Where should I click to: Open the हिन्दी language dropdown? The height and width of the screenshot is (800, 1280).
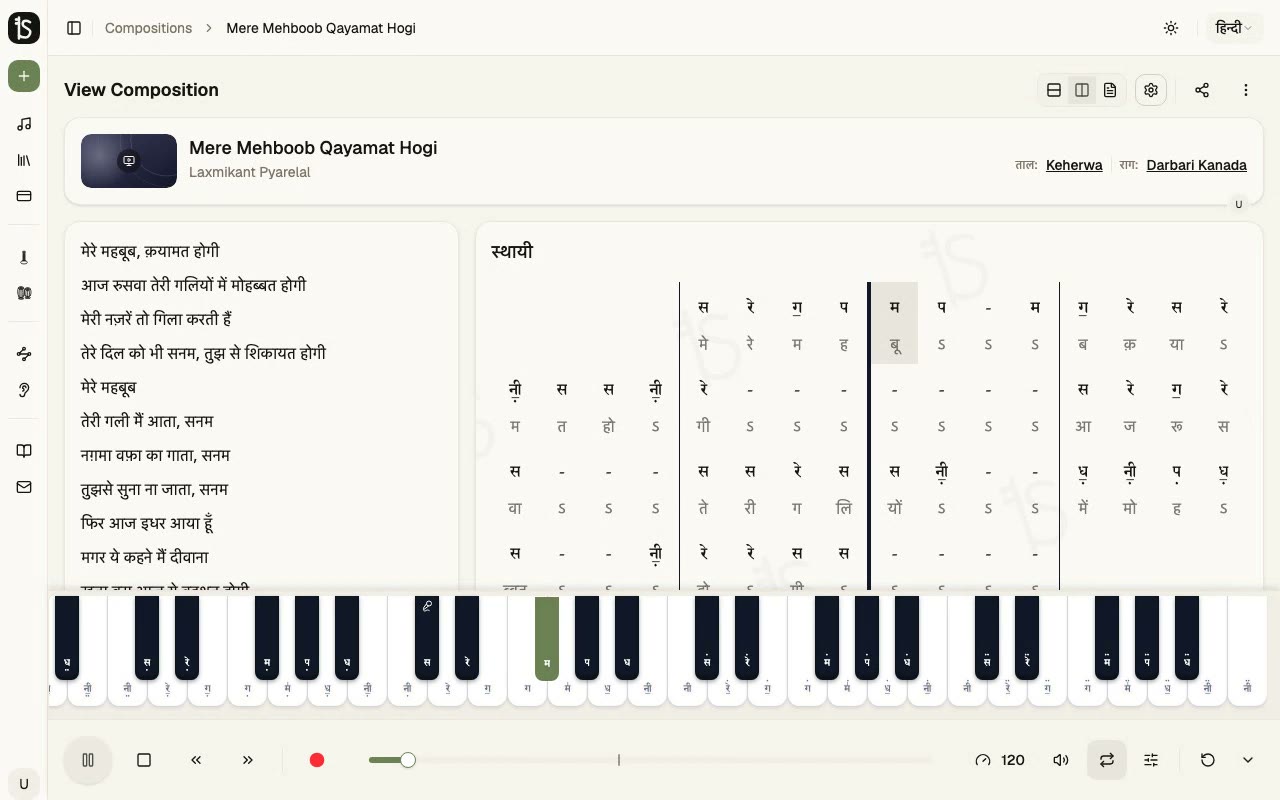point(1233,28)
